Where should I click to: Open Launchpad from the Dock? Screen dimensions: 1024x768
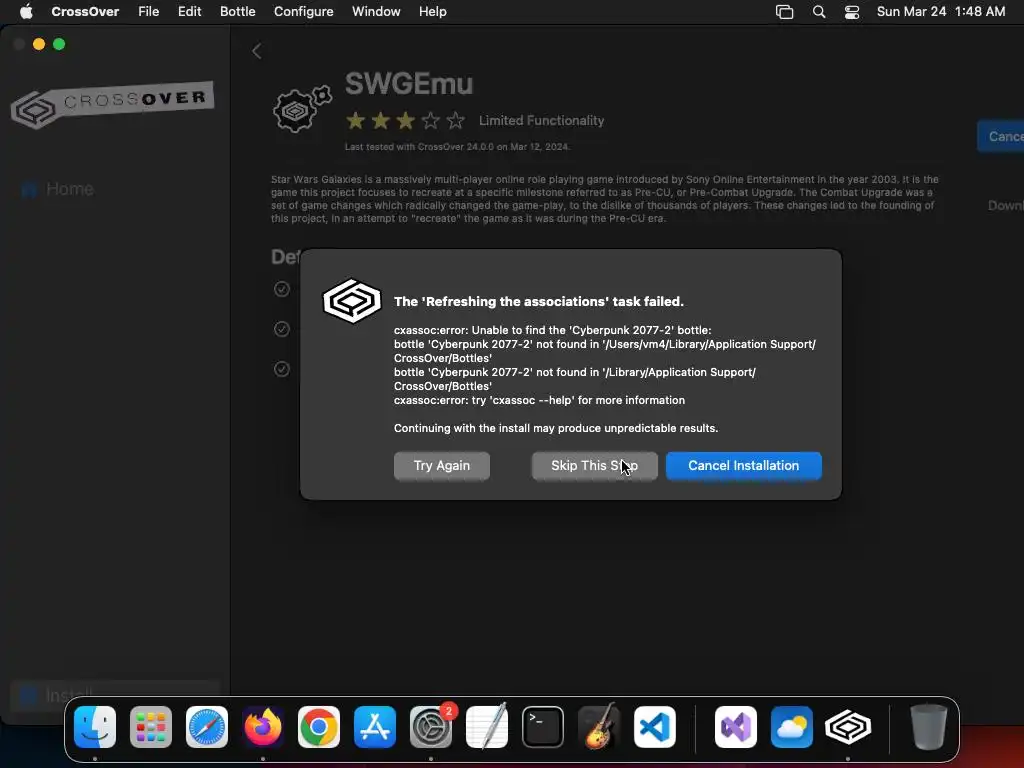click(151, 727)
